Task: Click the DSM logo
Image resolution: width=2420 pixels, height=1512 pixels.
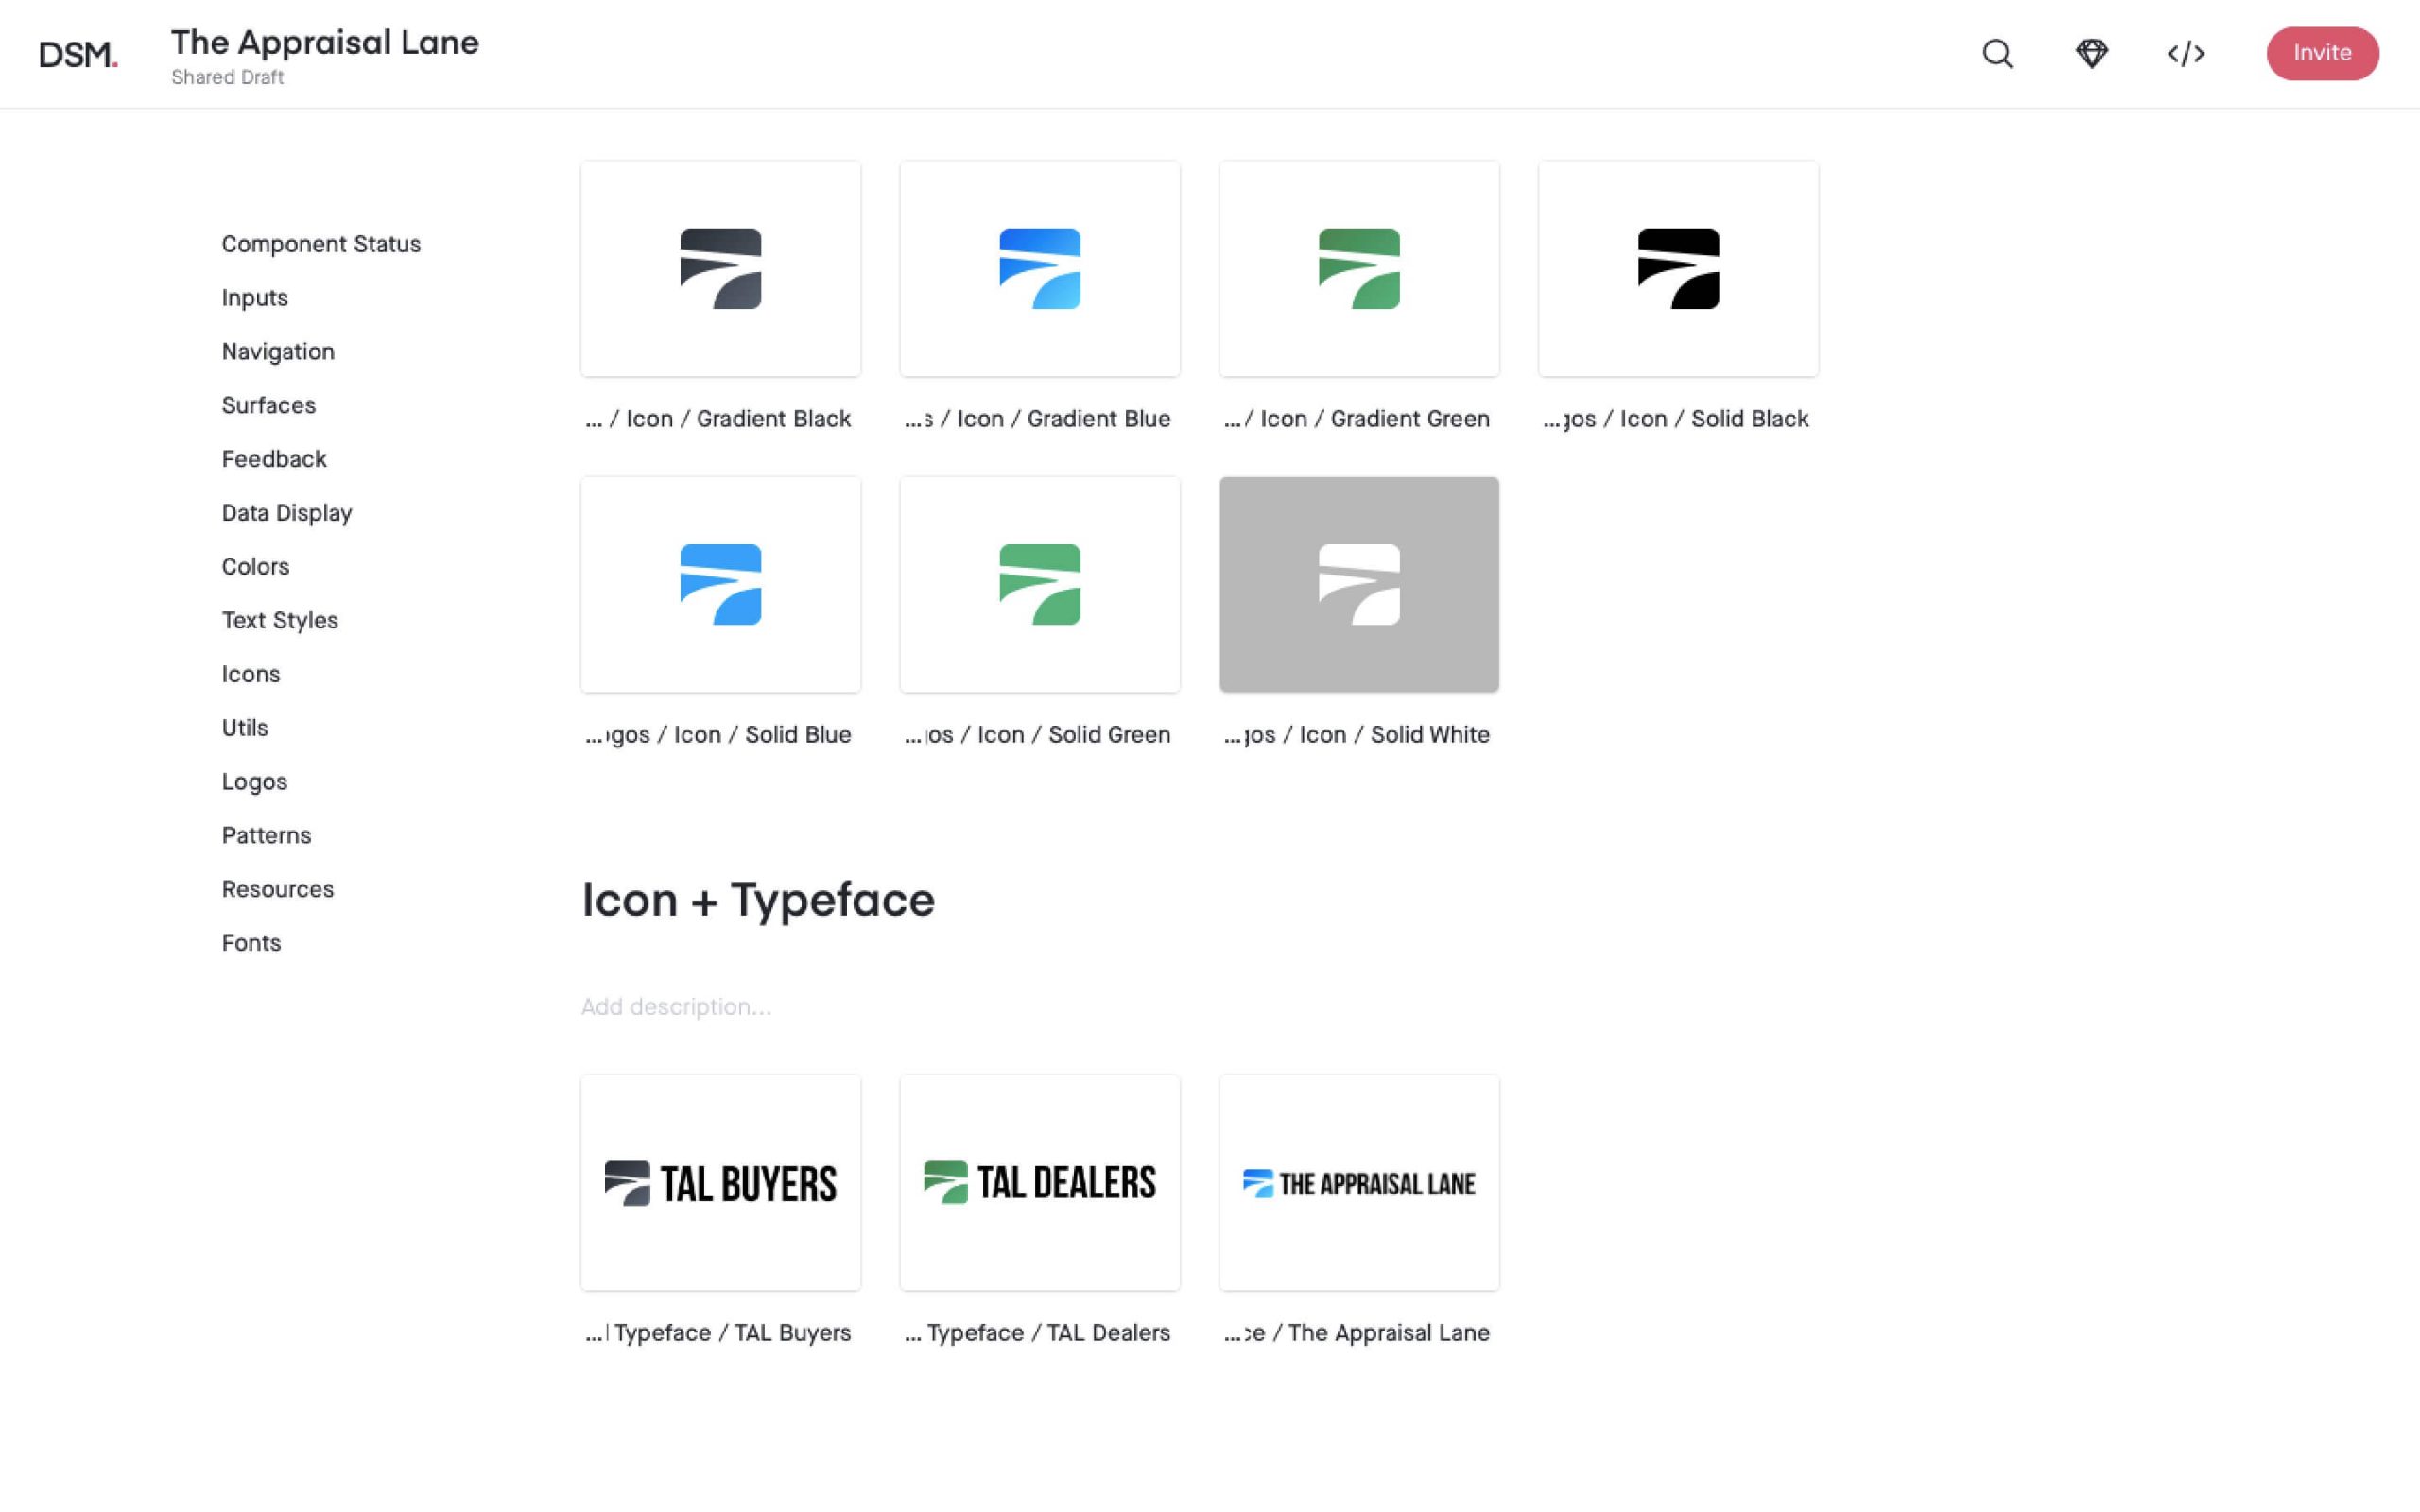Action: pyautogui.click(x=79, y=54)
